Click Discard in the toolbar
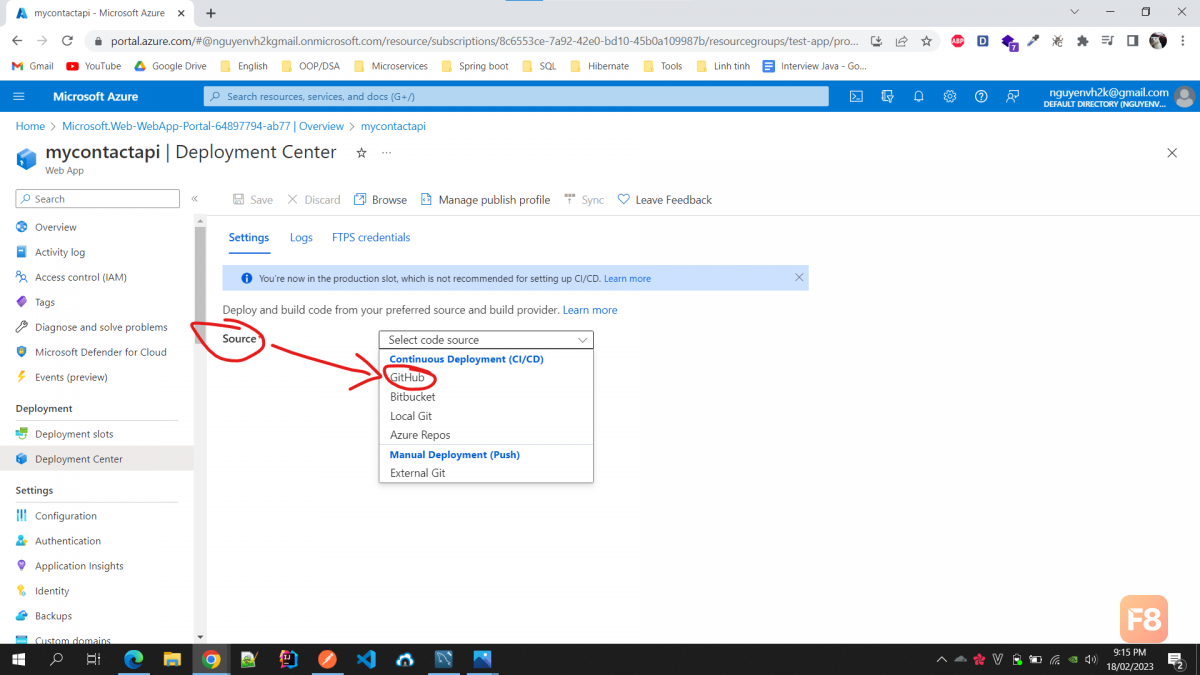The width and height of the screenshot is (1200, 675). (314, 200)
